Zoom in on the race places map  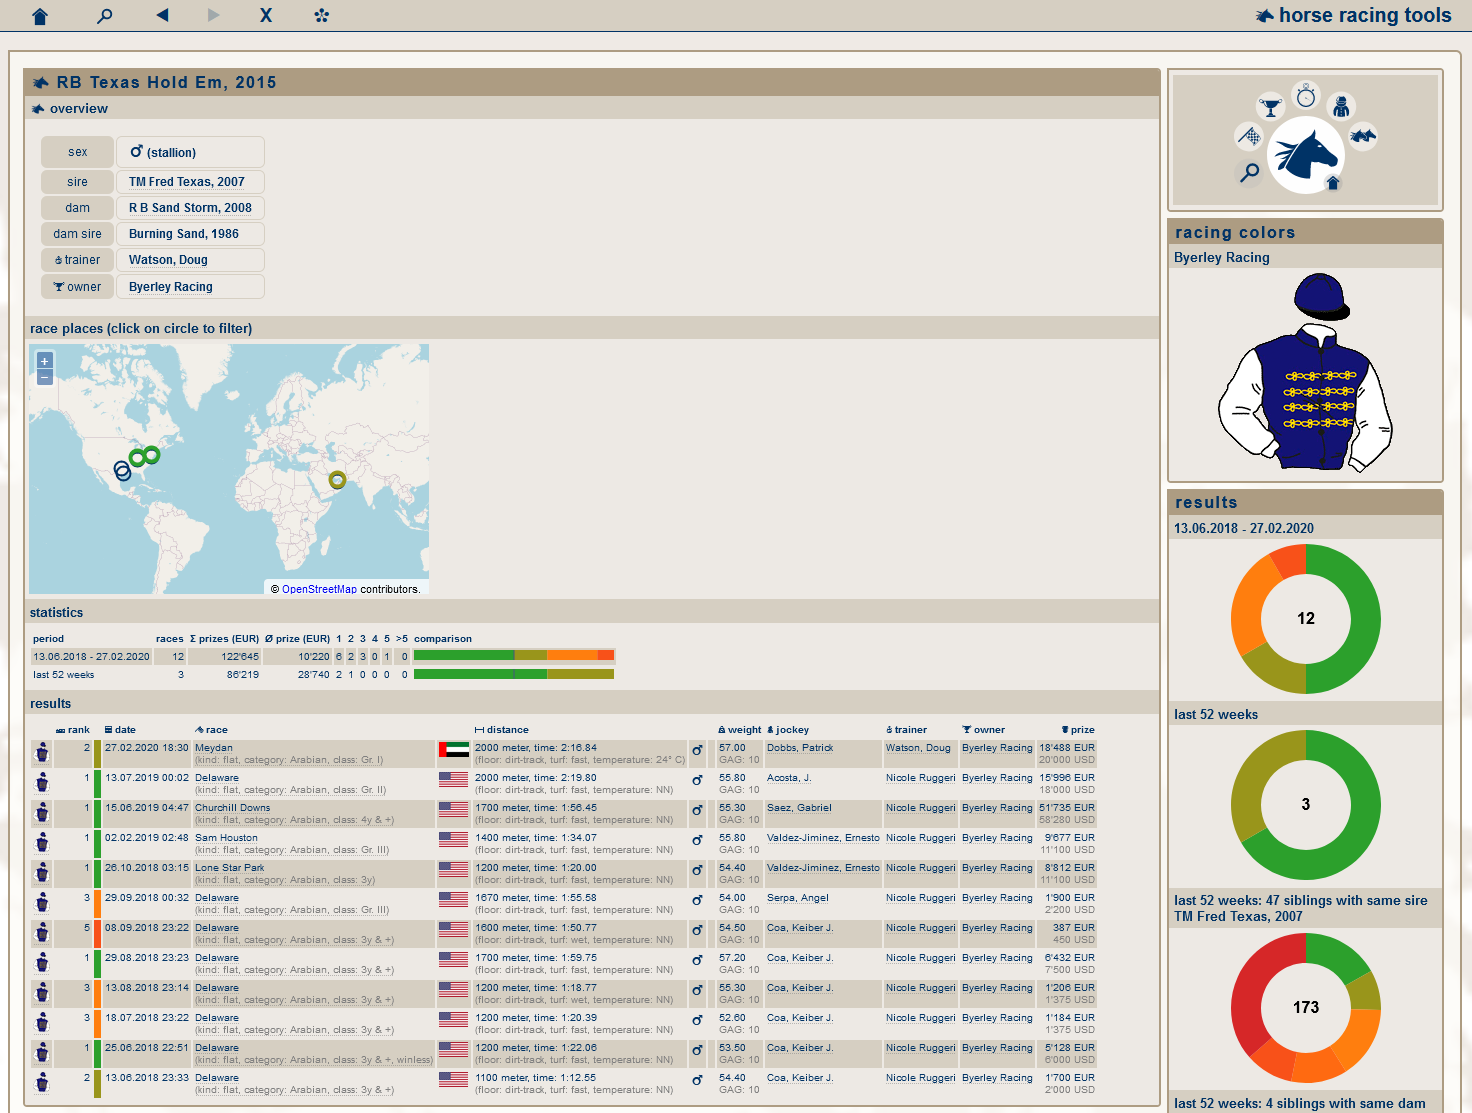click(44, 361)
